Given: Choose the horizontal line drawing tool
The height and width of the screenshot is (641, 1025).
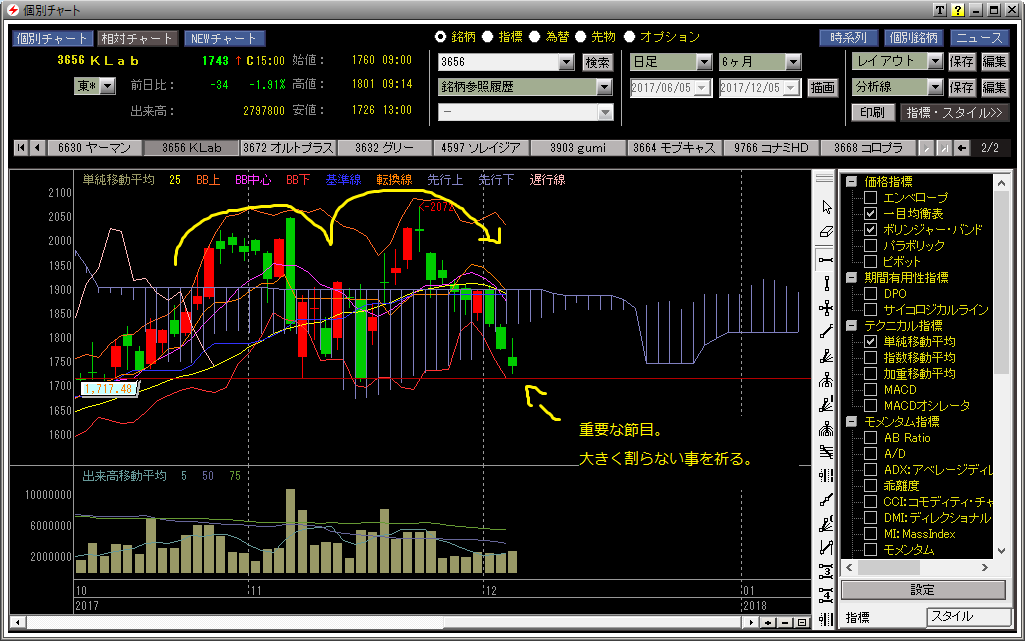Looking at the screenshot, I should [826, 258].
